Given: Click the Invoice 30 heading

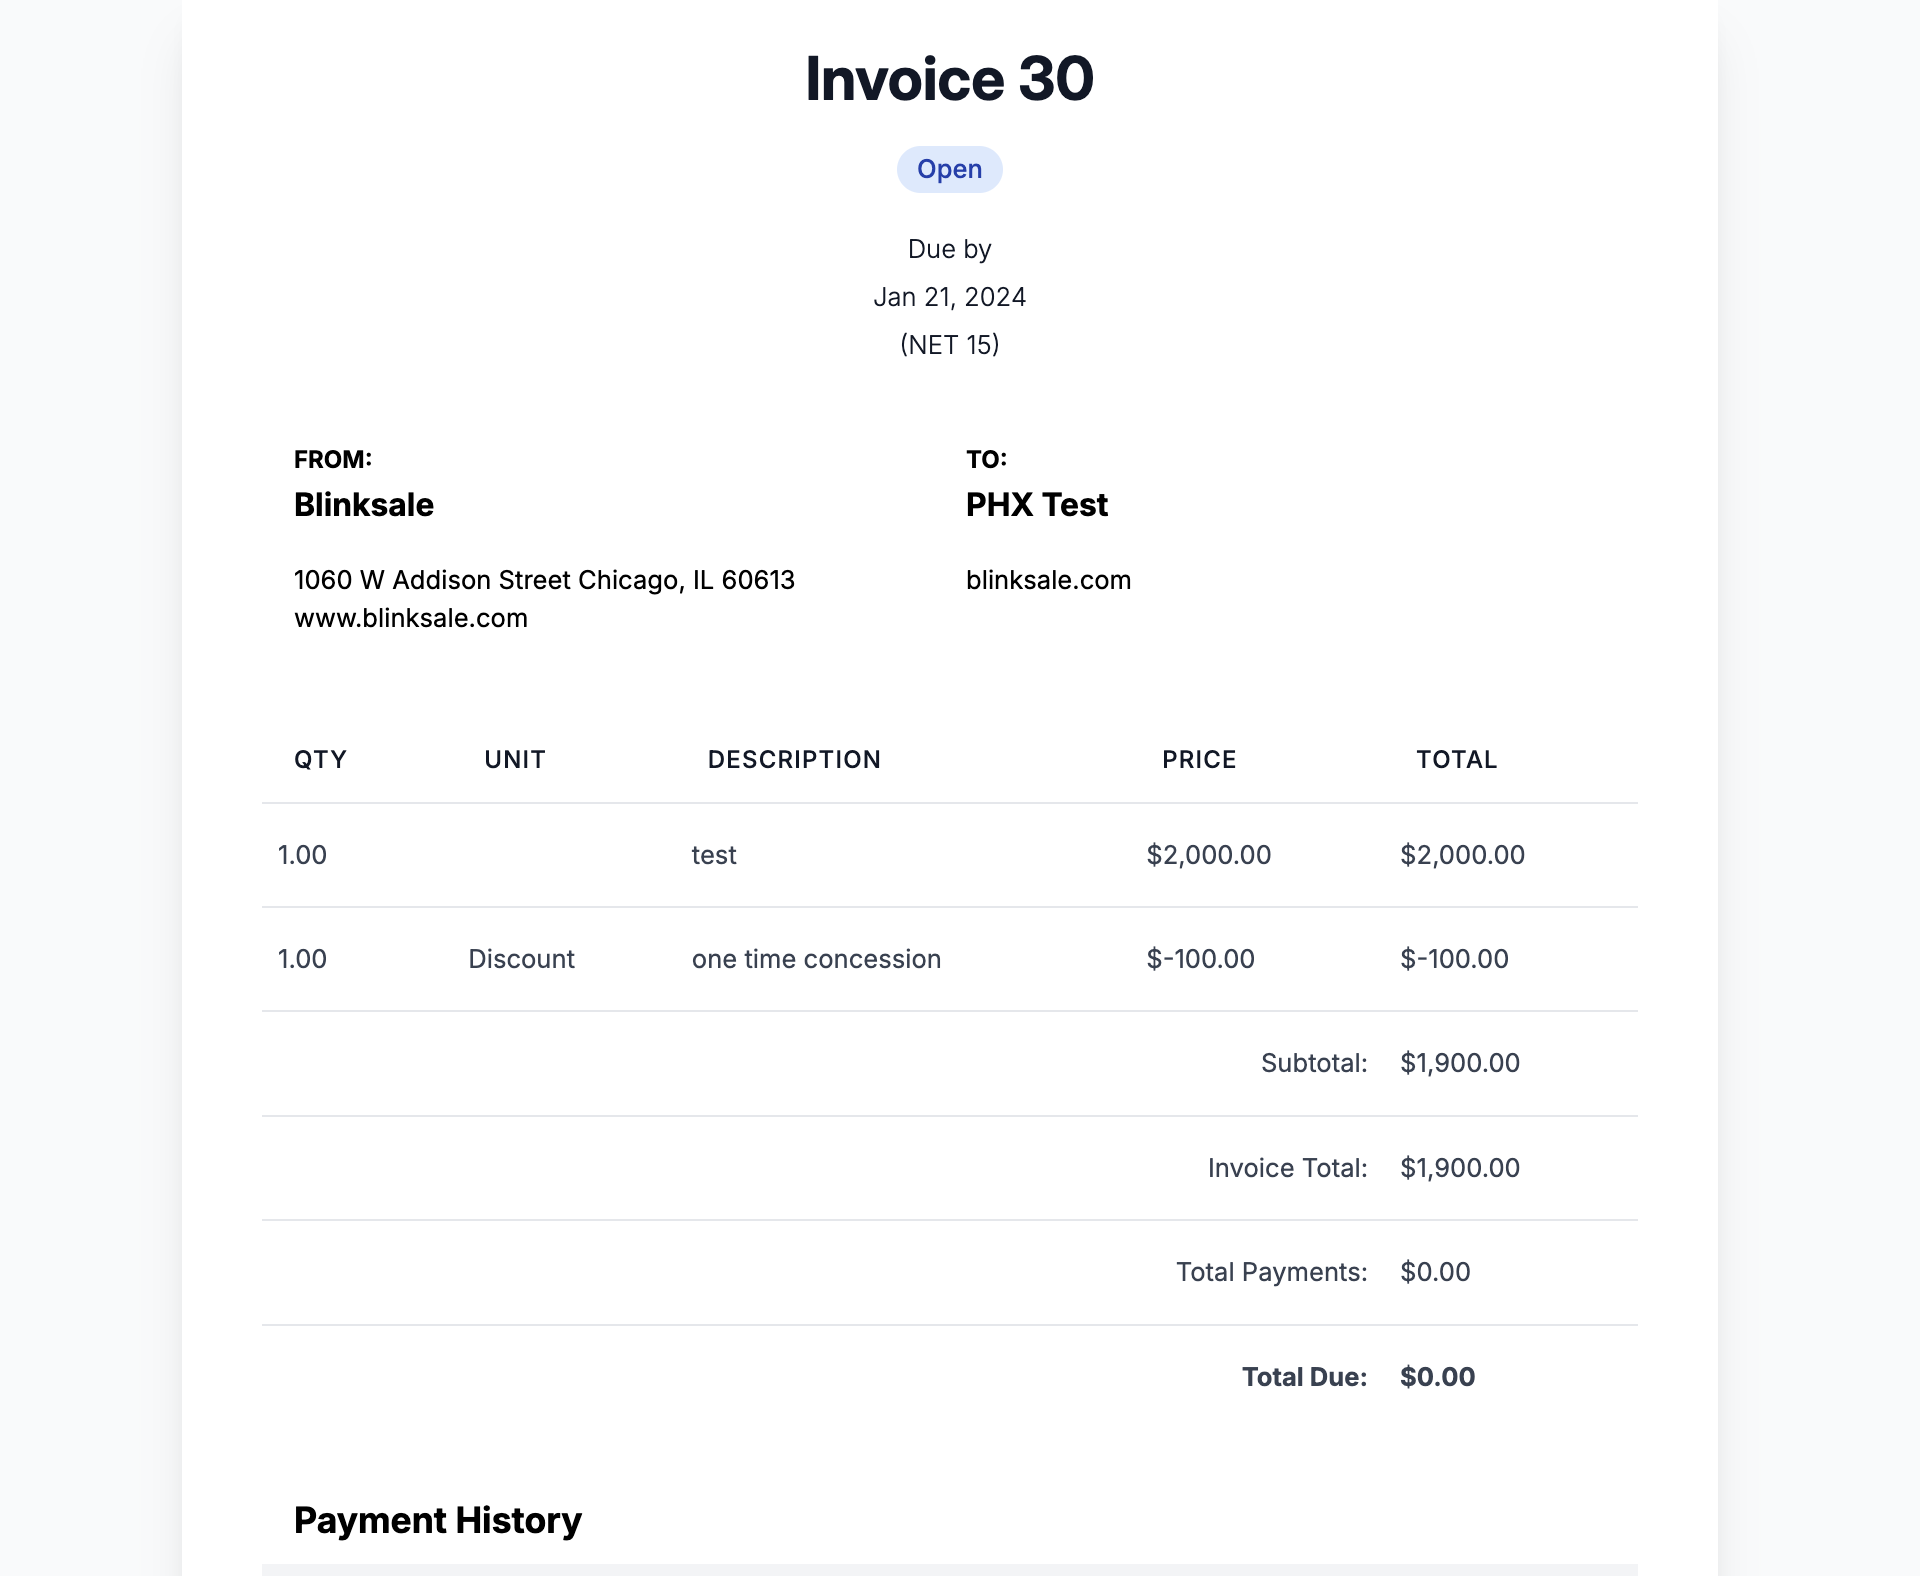Looking at the screenshot, I should 949,78.
